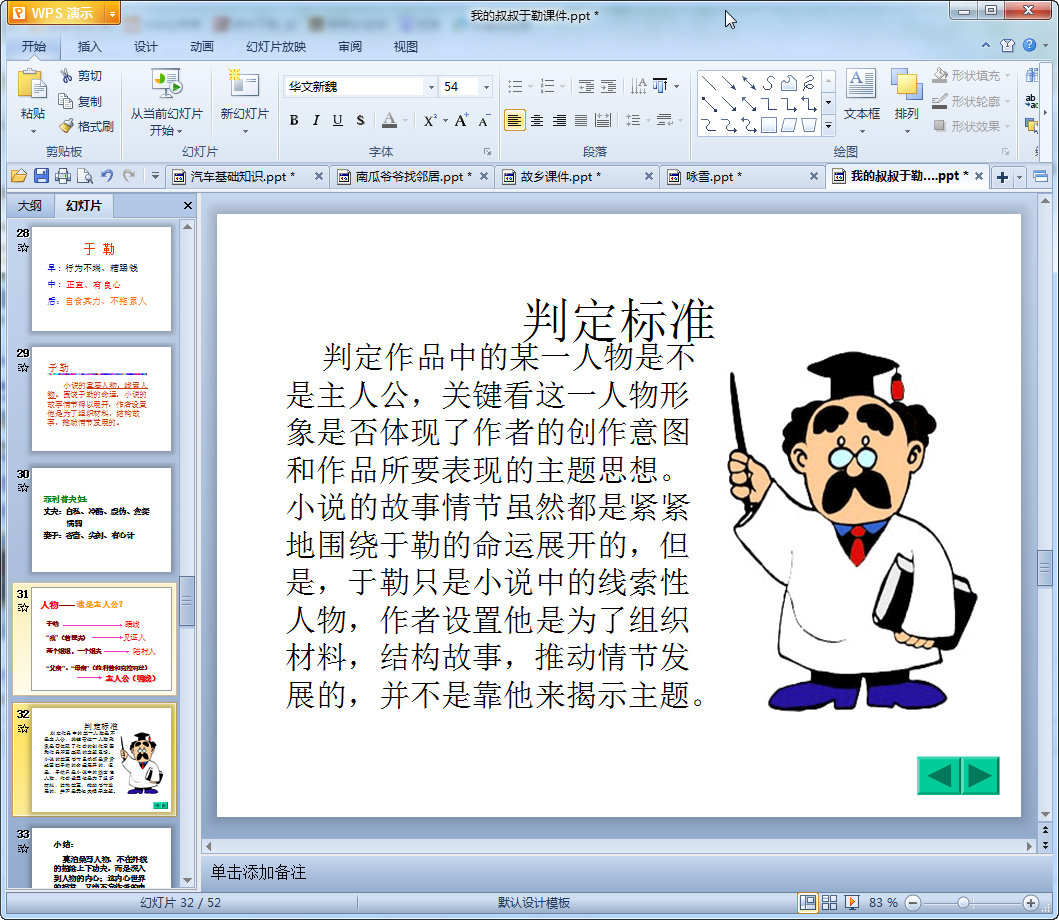
Task: Click the Paste (粘贴) icon
Action: point(32,86)
